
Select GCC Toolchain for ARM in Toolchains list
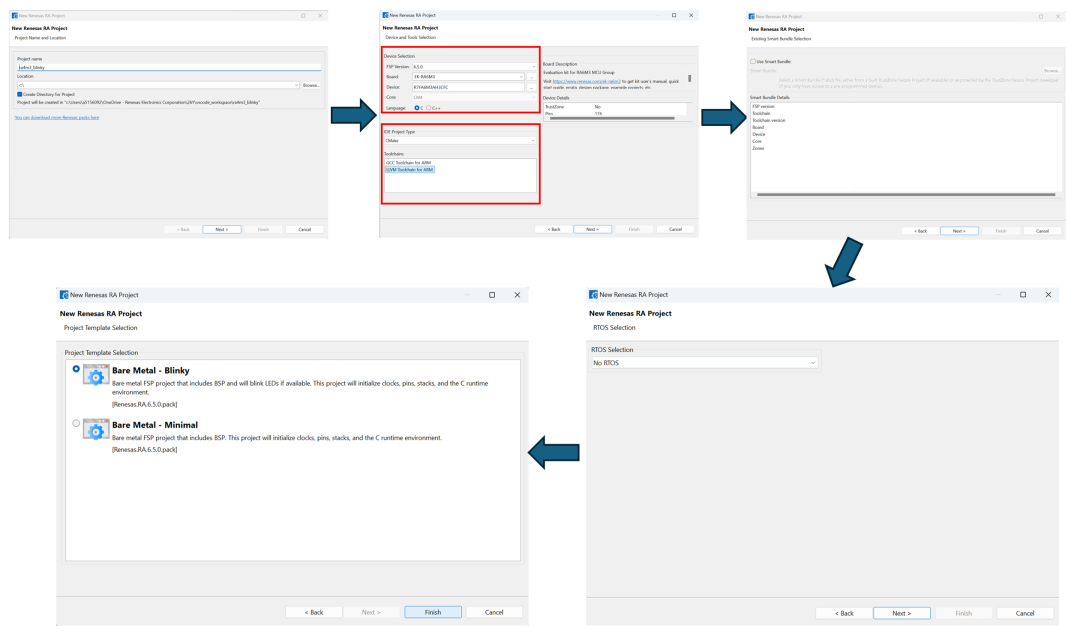point(408,162)
